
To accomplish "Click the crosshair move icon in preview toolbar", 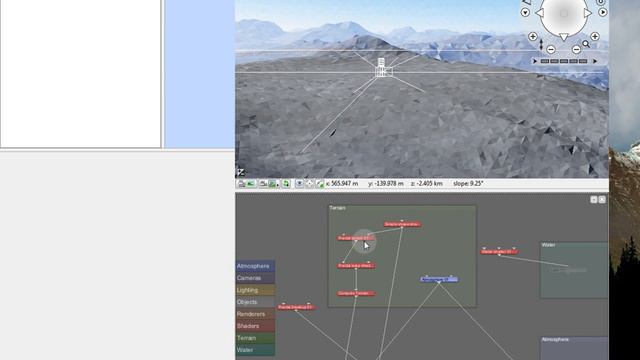I will coord(310,184).
